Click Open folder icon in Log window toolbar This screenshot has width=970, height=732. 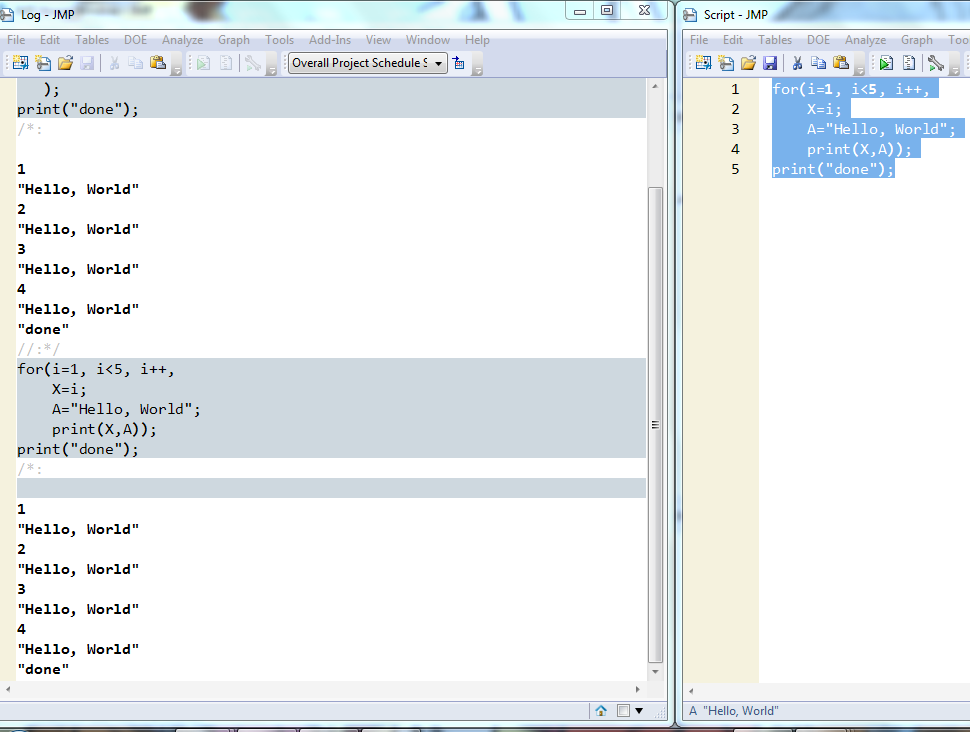pyautogui.click(x=66, y=62)
